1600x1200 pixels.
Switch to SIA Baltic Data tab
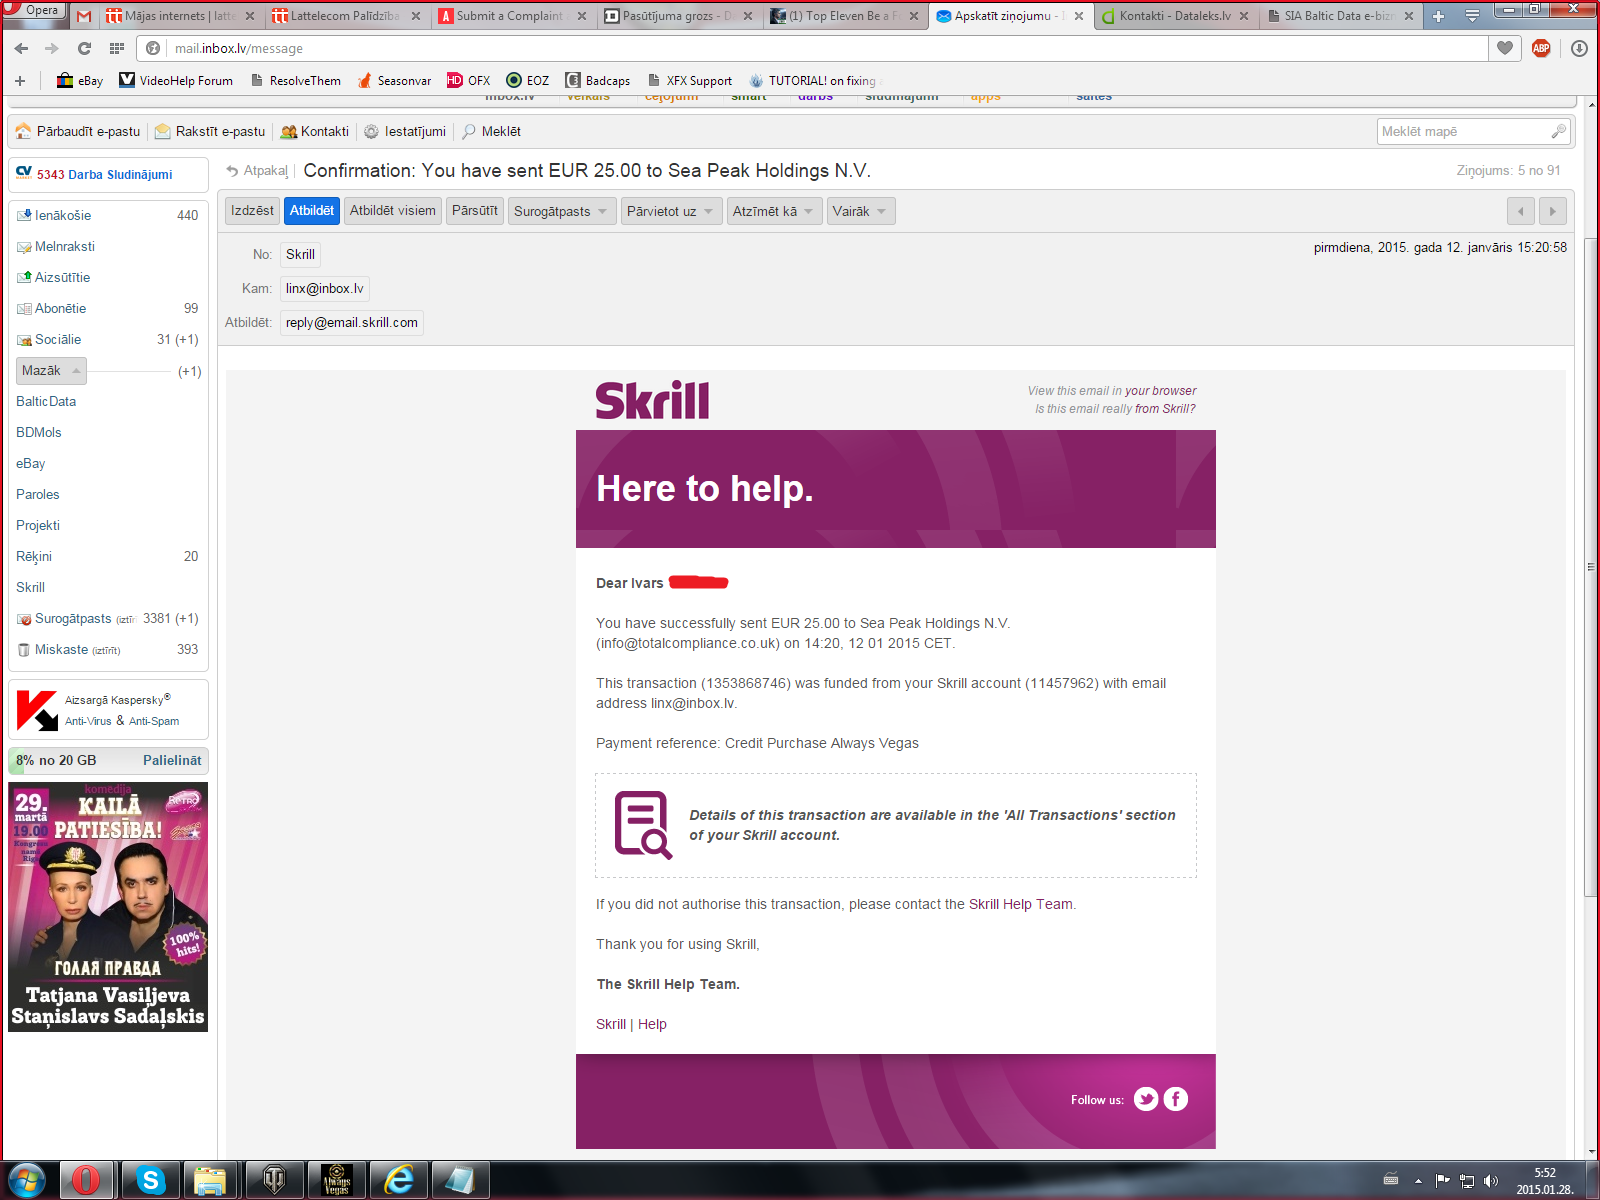click(1340, 16)
